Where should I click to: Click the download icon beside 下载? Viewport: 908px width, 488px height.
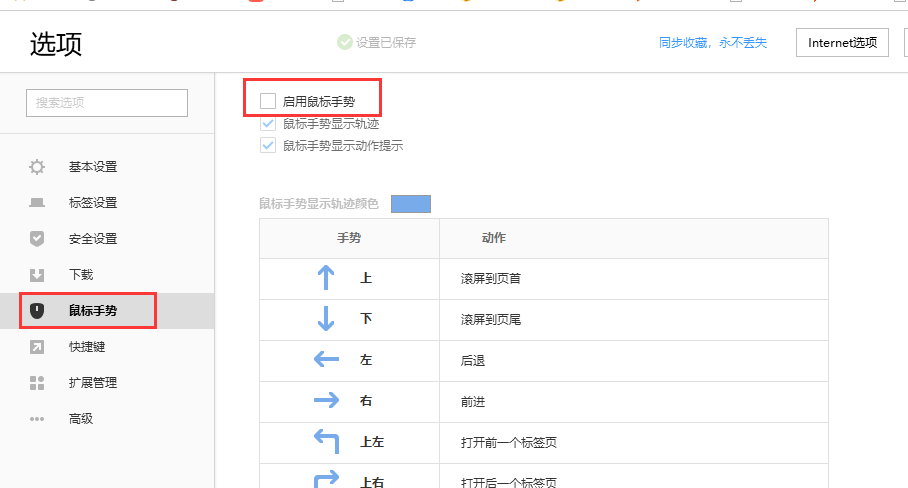coord(37,275)
